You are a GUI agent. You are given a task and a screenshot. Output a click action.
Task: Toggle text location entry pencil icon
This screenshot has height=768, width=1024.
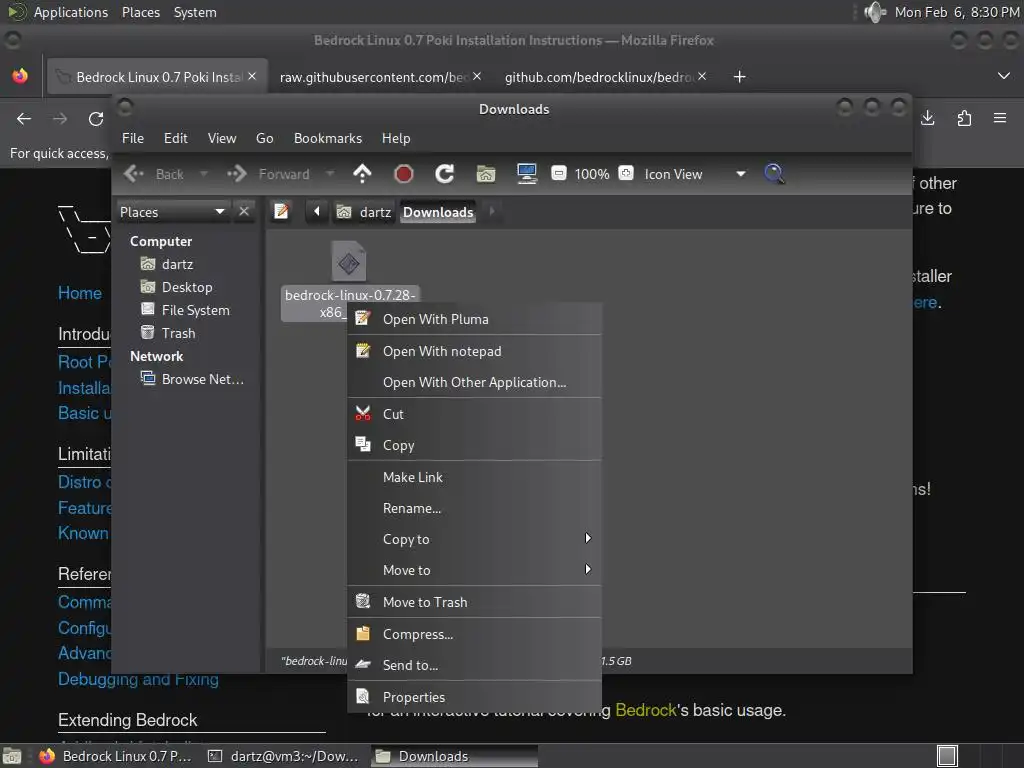coord(281,212)
